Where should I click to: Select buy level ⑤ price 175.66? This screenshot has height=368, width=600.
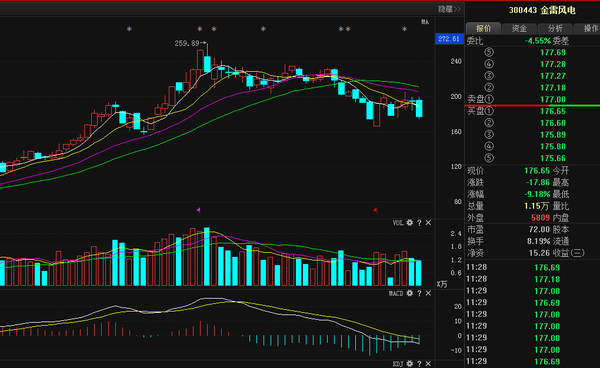553,158
